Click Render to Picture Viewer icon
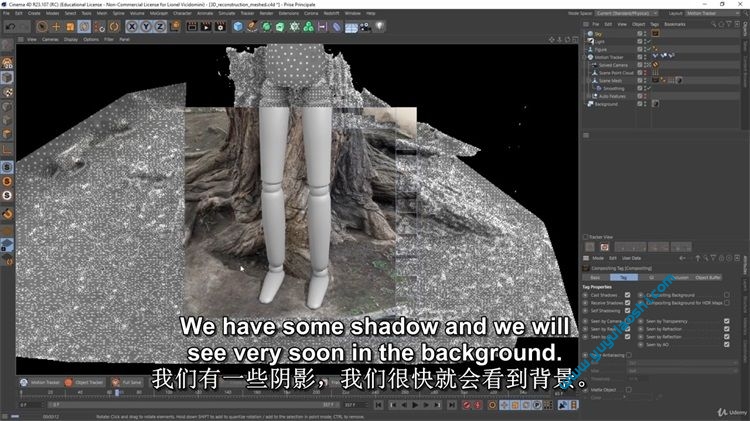Image resolution: width=750 pixels, height=421 pixels. 206,27
